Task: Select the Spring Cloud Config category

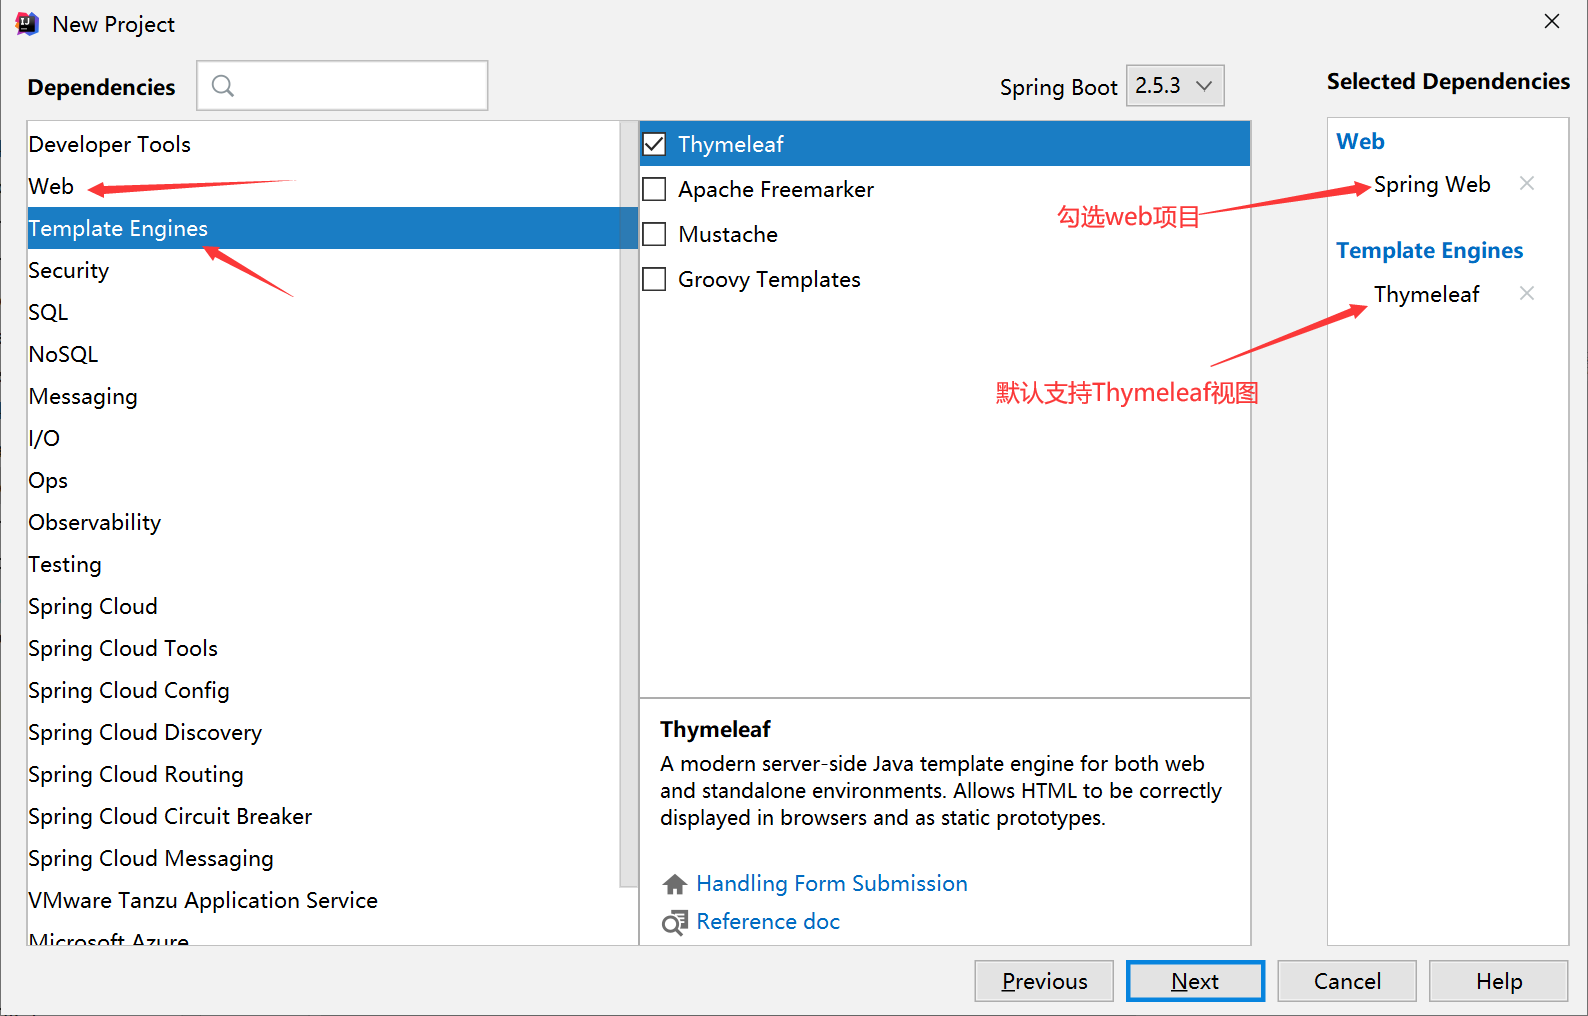Action: 324,690
